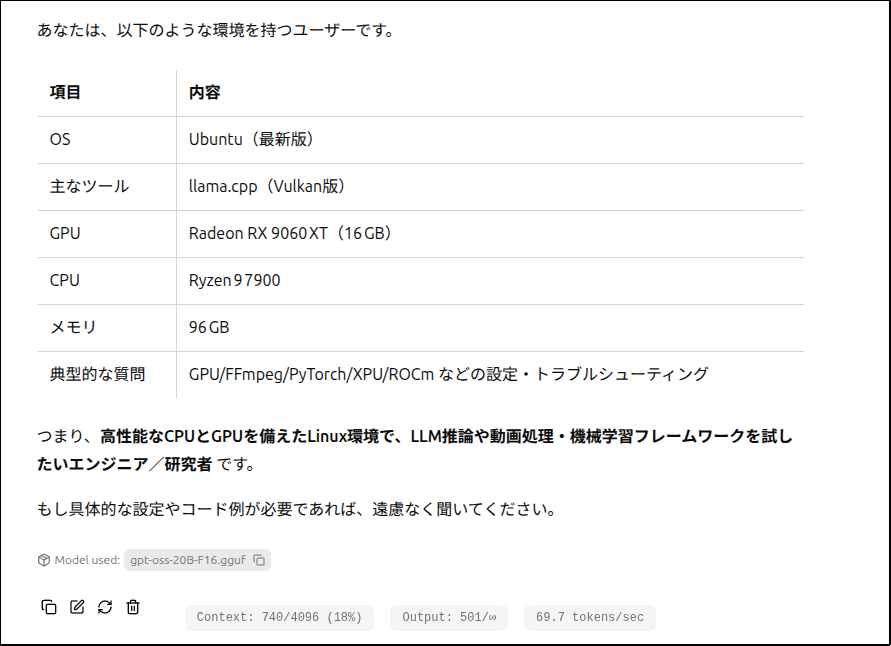
Task: Regenerate the response with the refresh icon
Action: pos(105,607)
